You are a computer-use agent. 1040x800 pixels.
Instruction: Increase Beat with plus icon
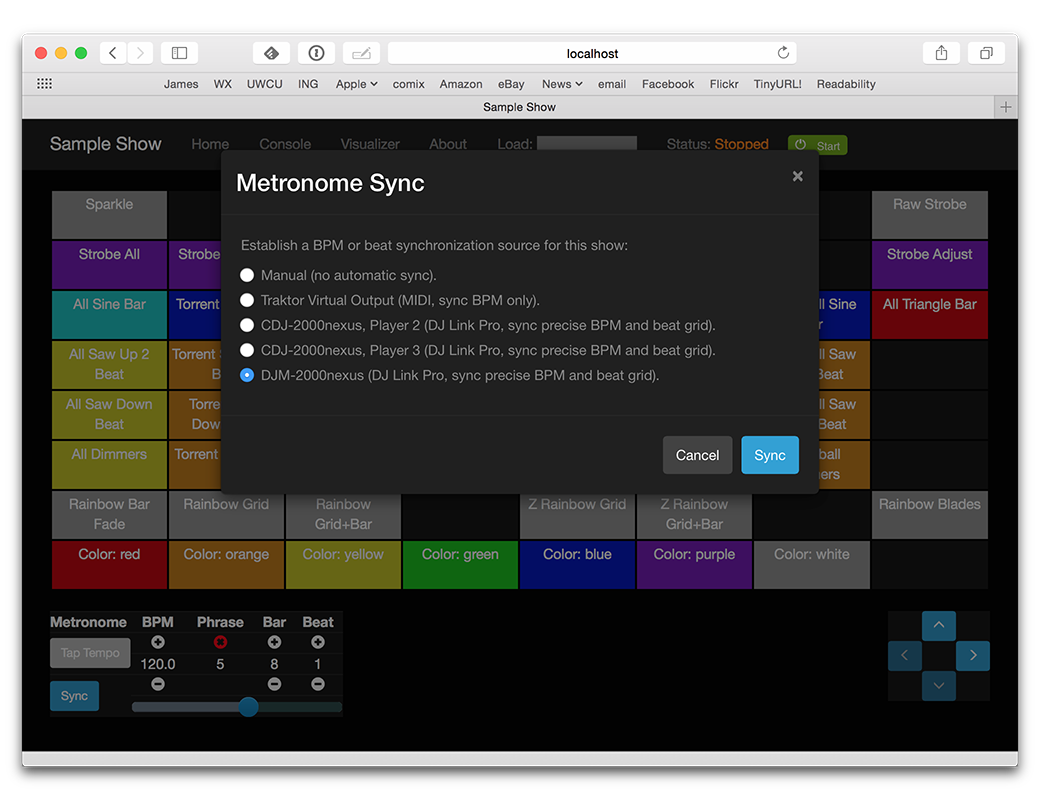pyautogui.click(x=318, y=642)
